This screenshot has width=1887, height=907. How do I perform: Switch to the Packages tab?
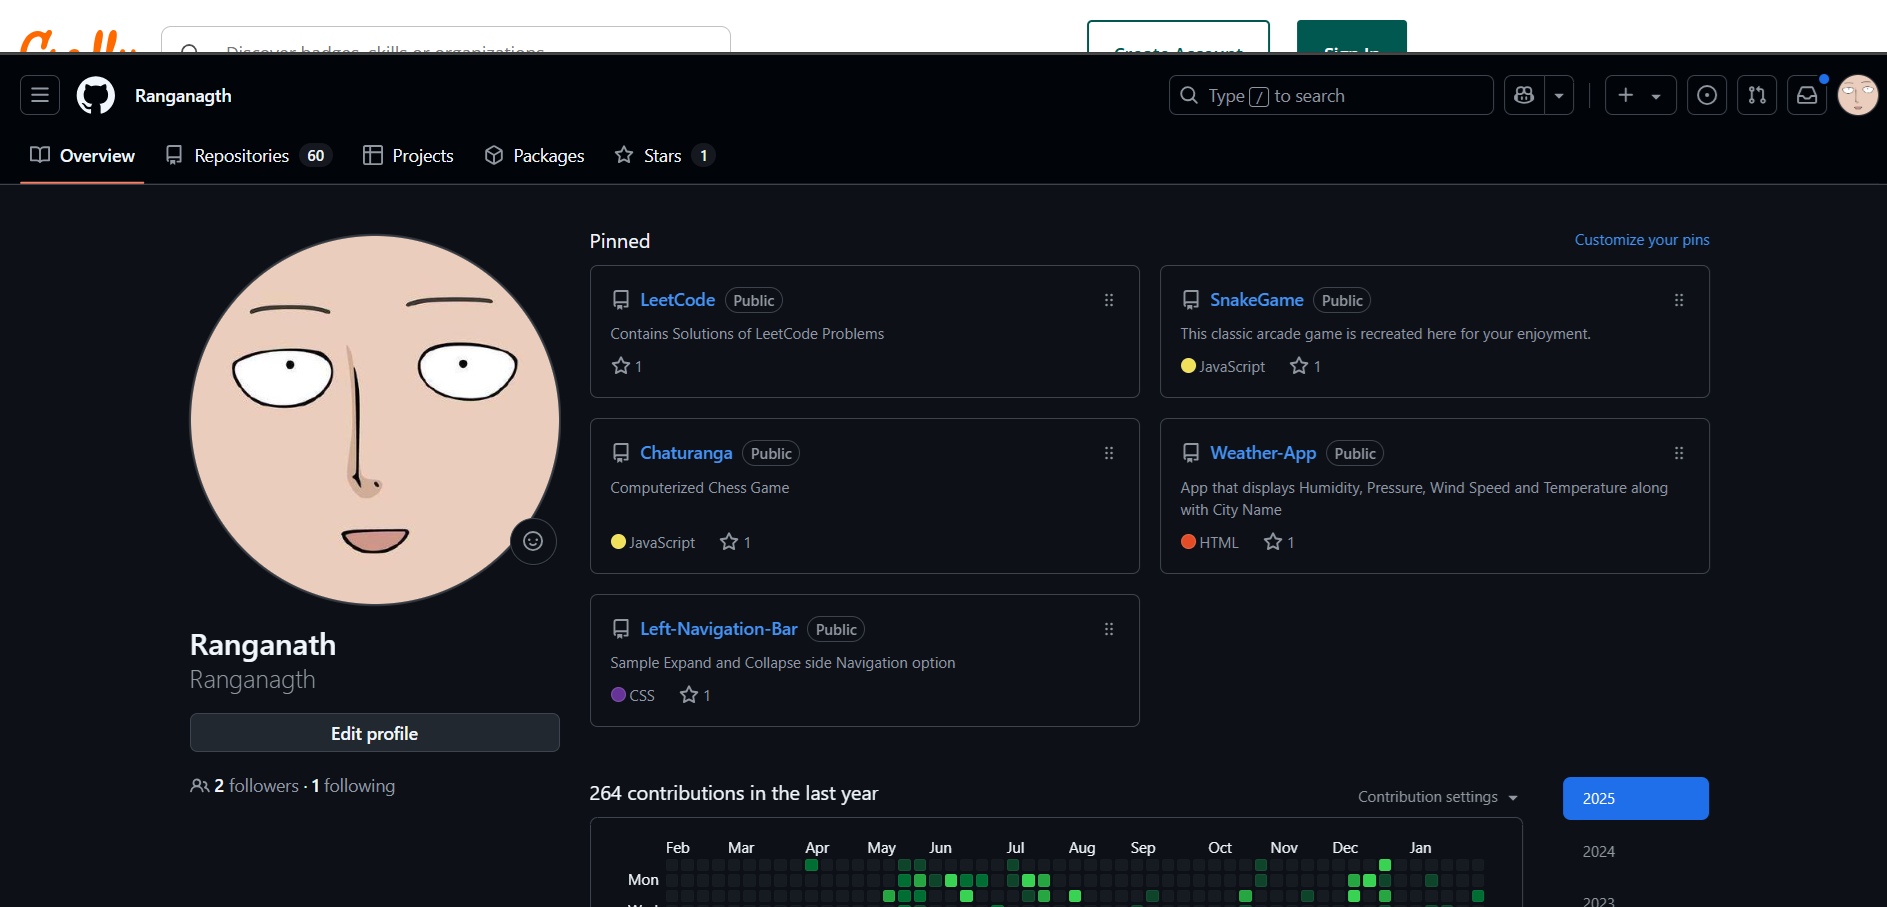[x=534, y=155]
